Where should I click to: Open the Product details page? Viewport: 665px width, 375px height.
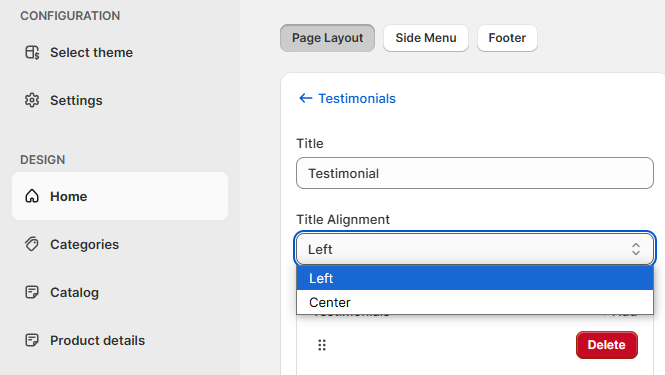tap(120, 340)
